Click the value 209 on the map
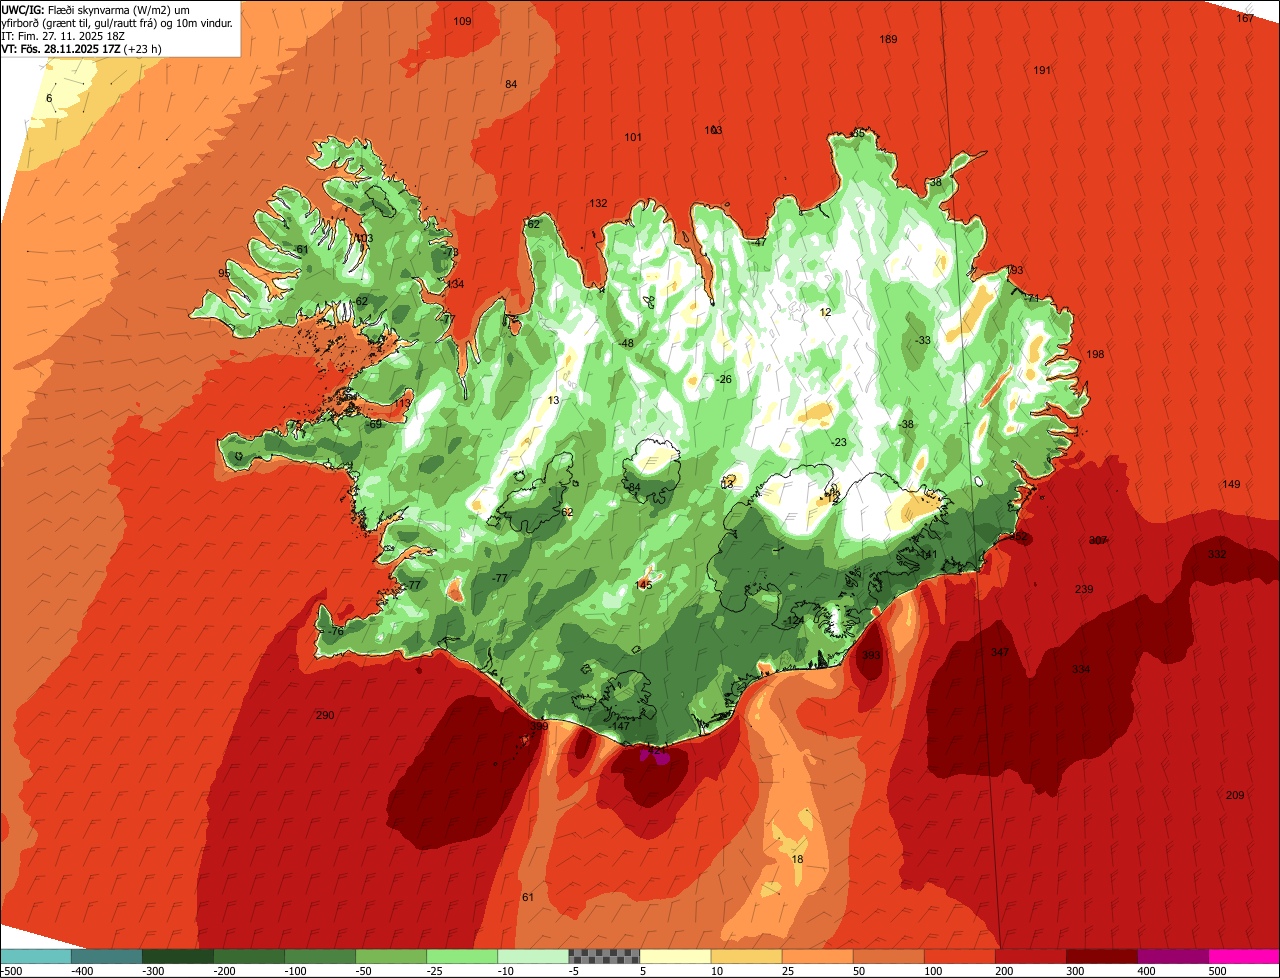This screenshot has width=1280, height=978. [x=1235, y=795]
